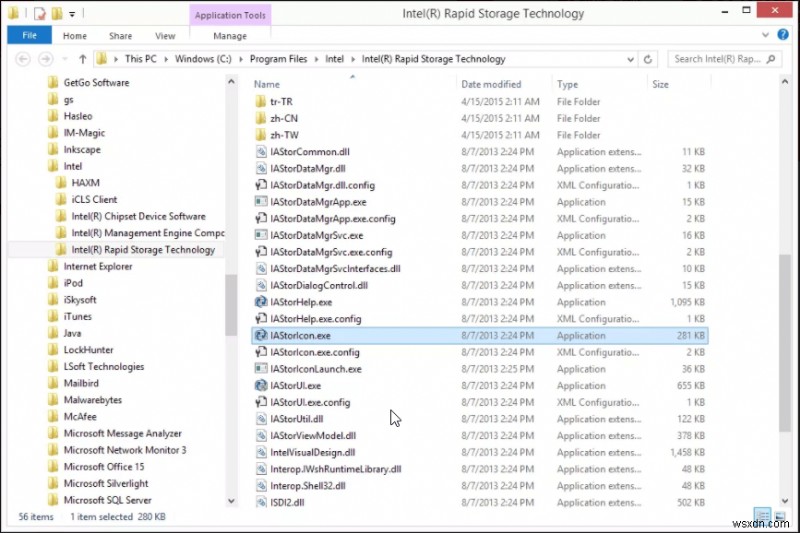Switch to Details view icon in status bar
800x533 pixels.
pos(762,515)
